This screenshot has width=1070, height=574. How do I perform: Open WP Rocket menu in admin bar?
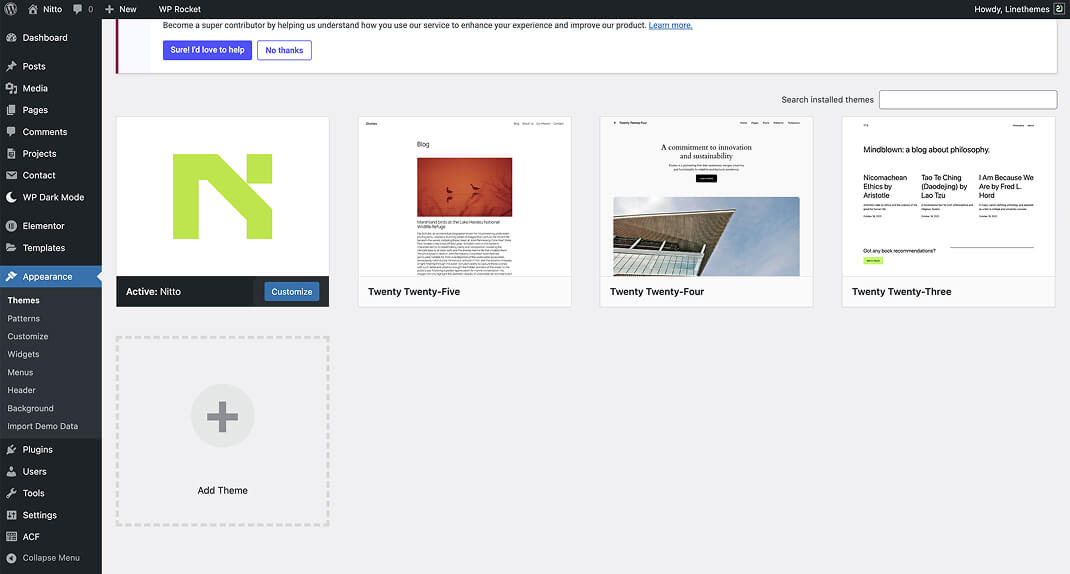tap(179, 9)
